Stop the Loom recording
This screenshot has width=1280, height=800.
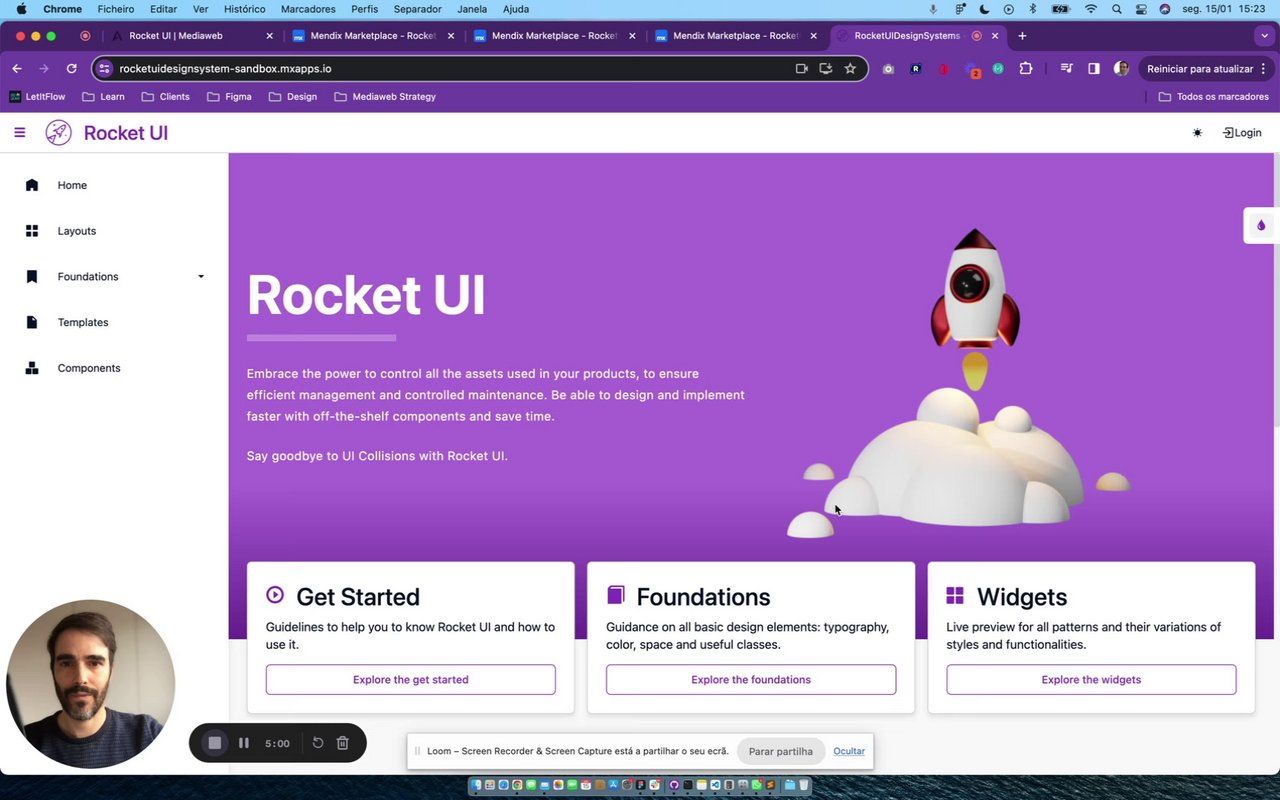click(214, 743)
